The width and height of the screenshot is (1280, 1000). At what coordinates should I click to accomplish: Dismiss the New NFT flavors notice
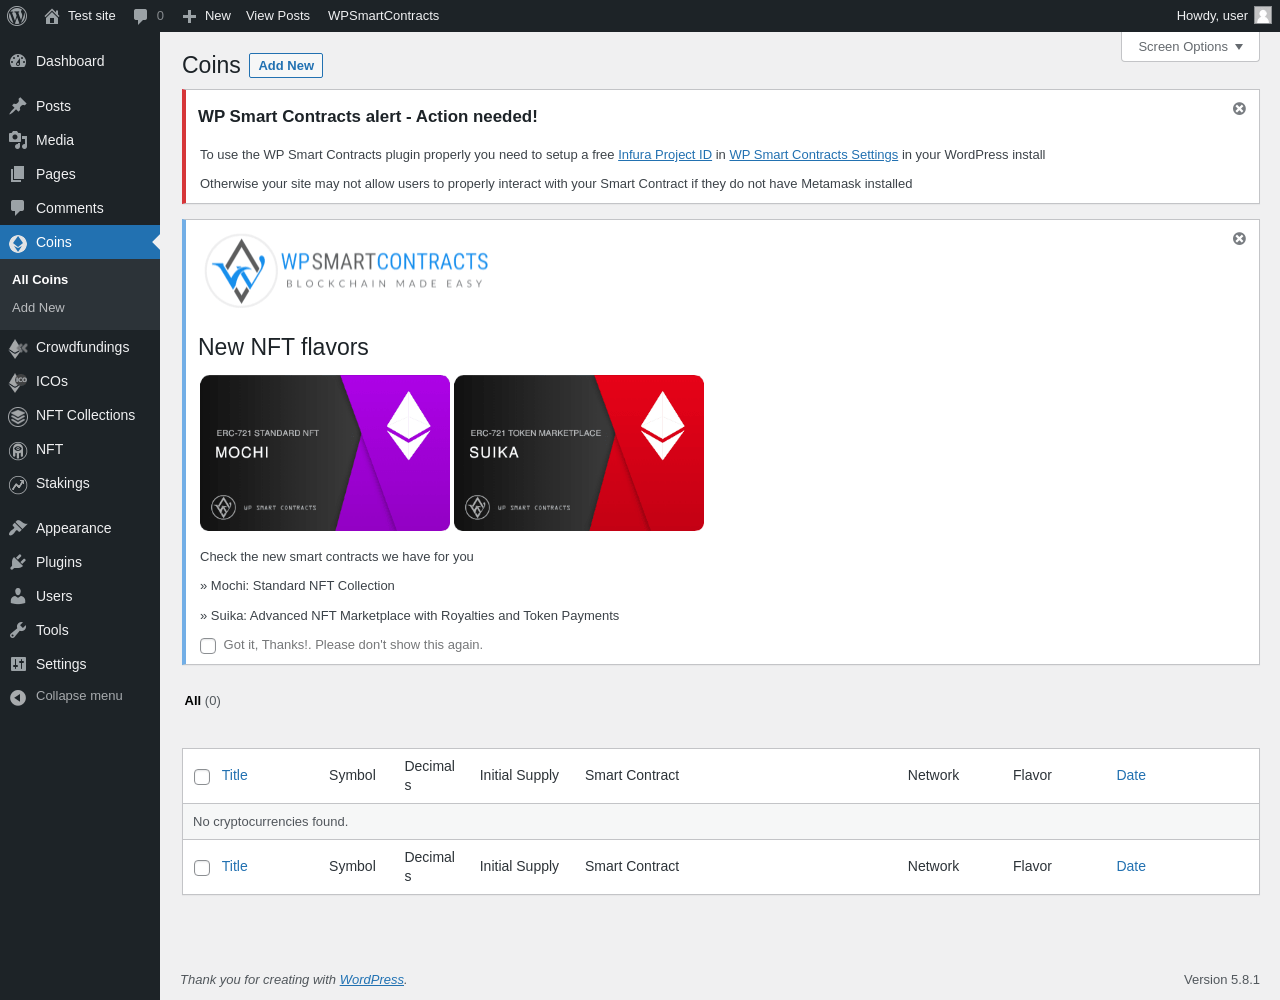pyautogui.click(x=1239, y=238)
